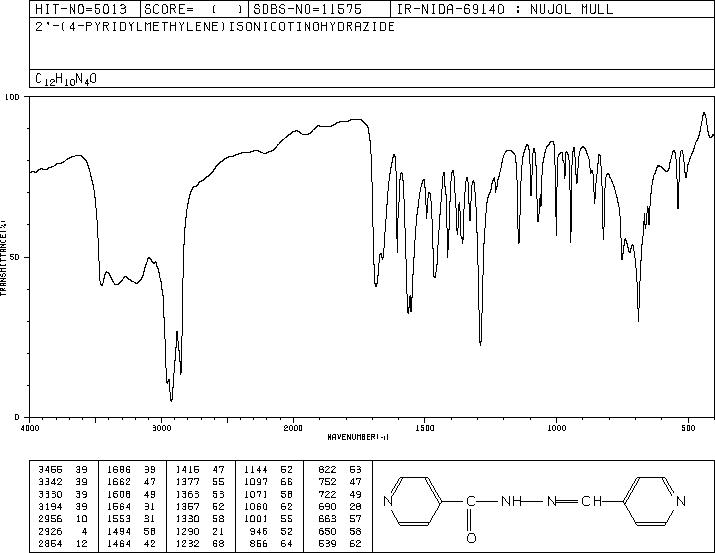Click the TRANSMITTANCE y-axis label
Viewport: 715px width, 553px height.
[x=5, y=255]
